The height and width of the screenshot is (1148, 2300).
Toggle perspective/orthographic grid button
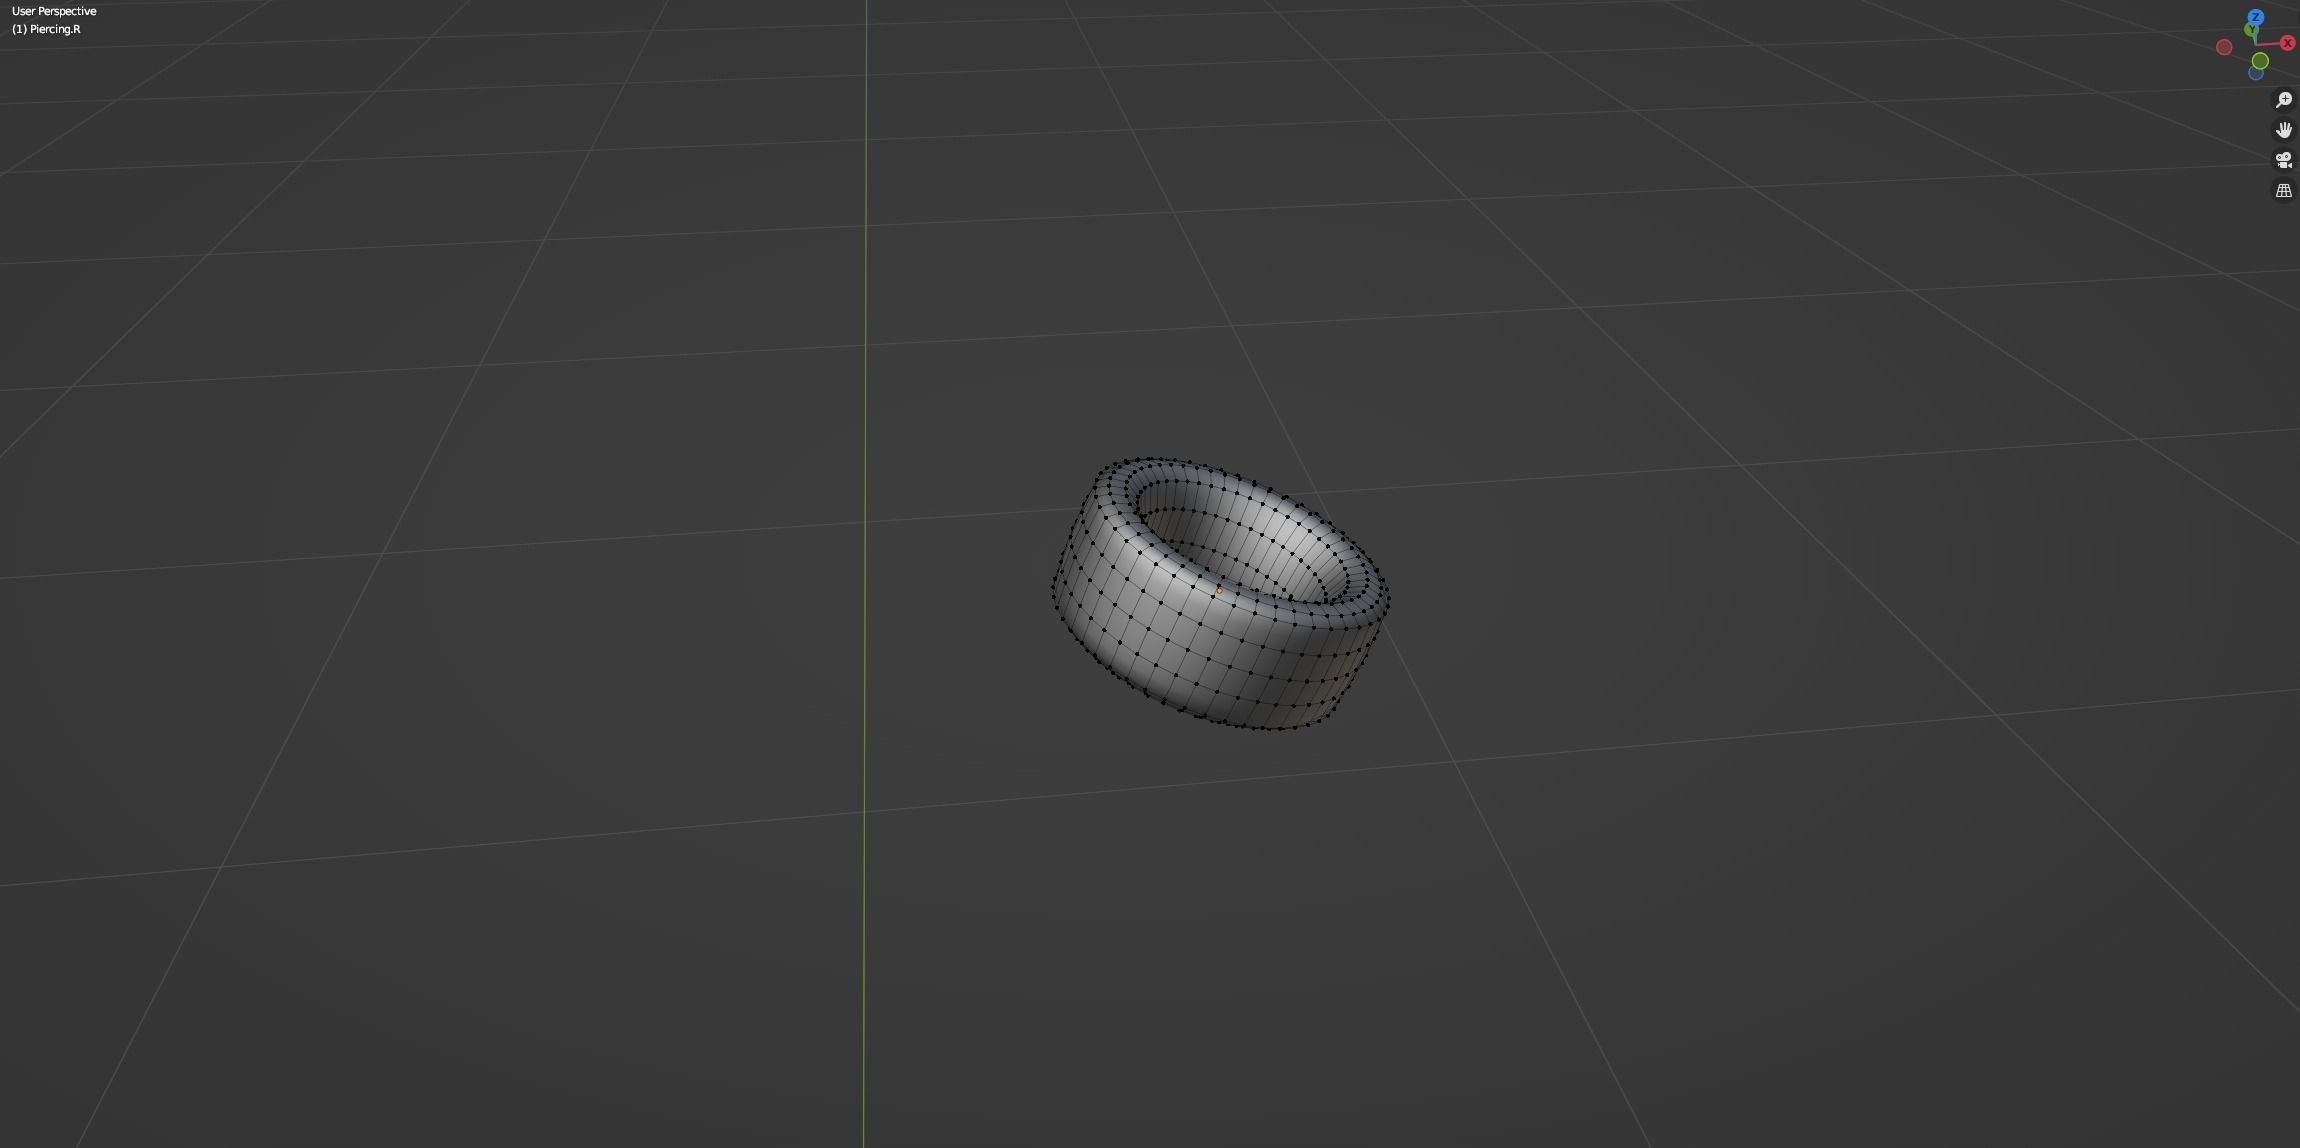2284,190
